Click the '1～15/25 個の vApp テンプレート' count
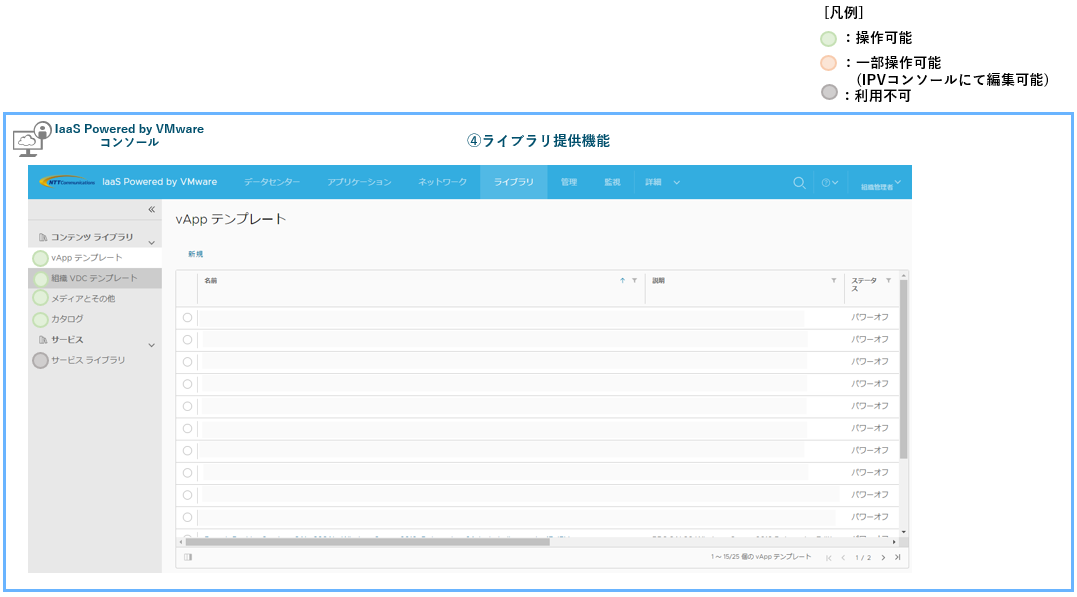This screenshot has height=597, width=1077. coord(761,557)
